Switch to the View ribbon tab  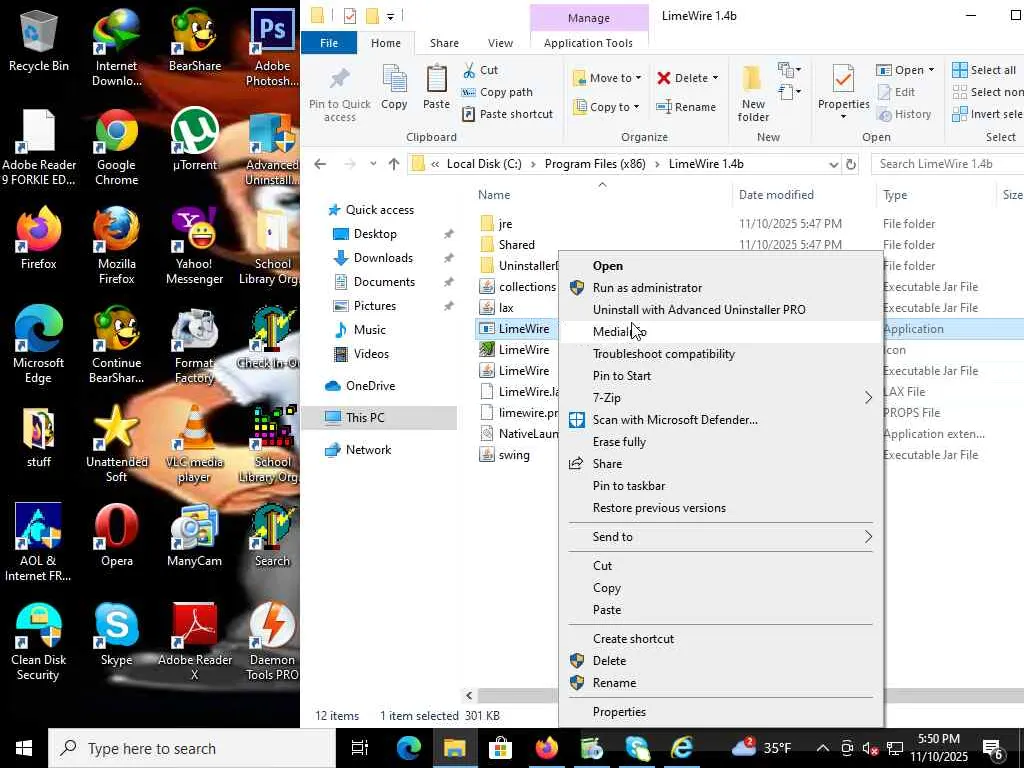pos(500,43)
